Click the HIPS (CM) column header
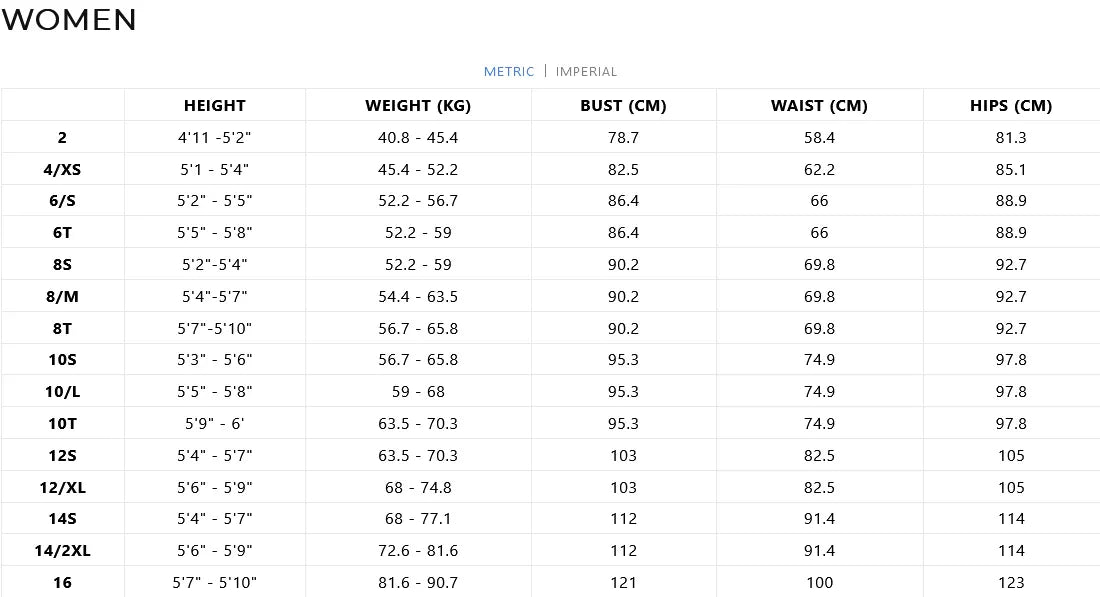The image size is (1100, 597). 1011,106
